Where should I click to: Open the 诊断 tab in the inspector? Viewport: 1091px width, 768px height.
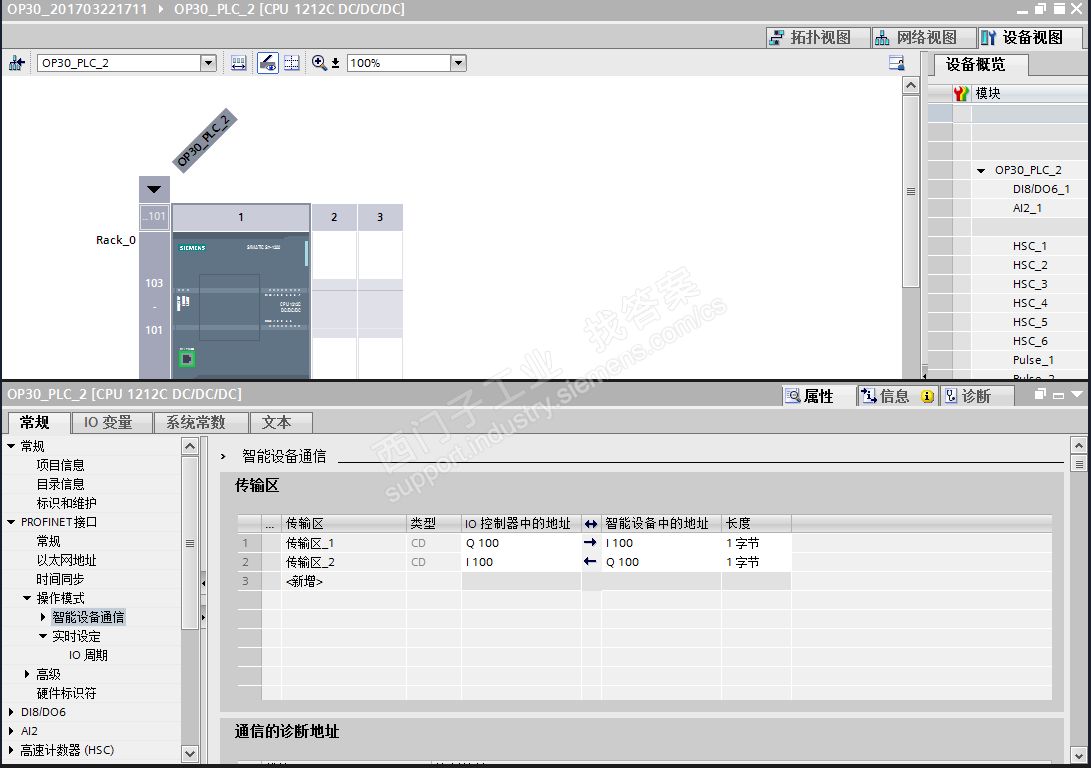pos(975,396)
